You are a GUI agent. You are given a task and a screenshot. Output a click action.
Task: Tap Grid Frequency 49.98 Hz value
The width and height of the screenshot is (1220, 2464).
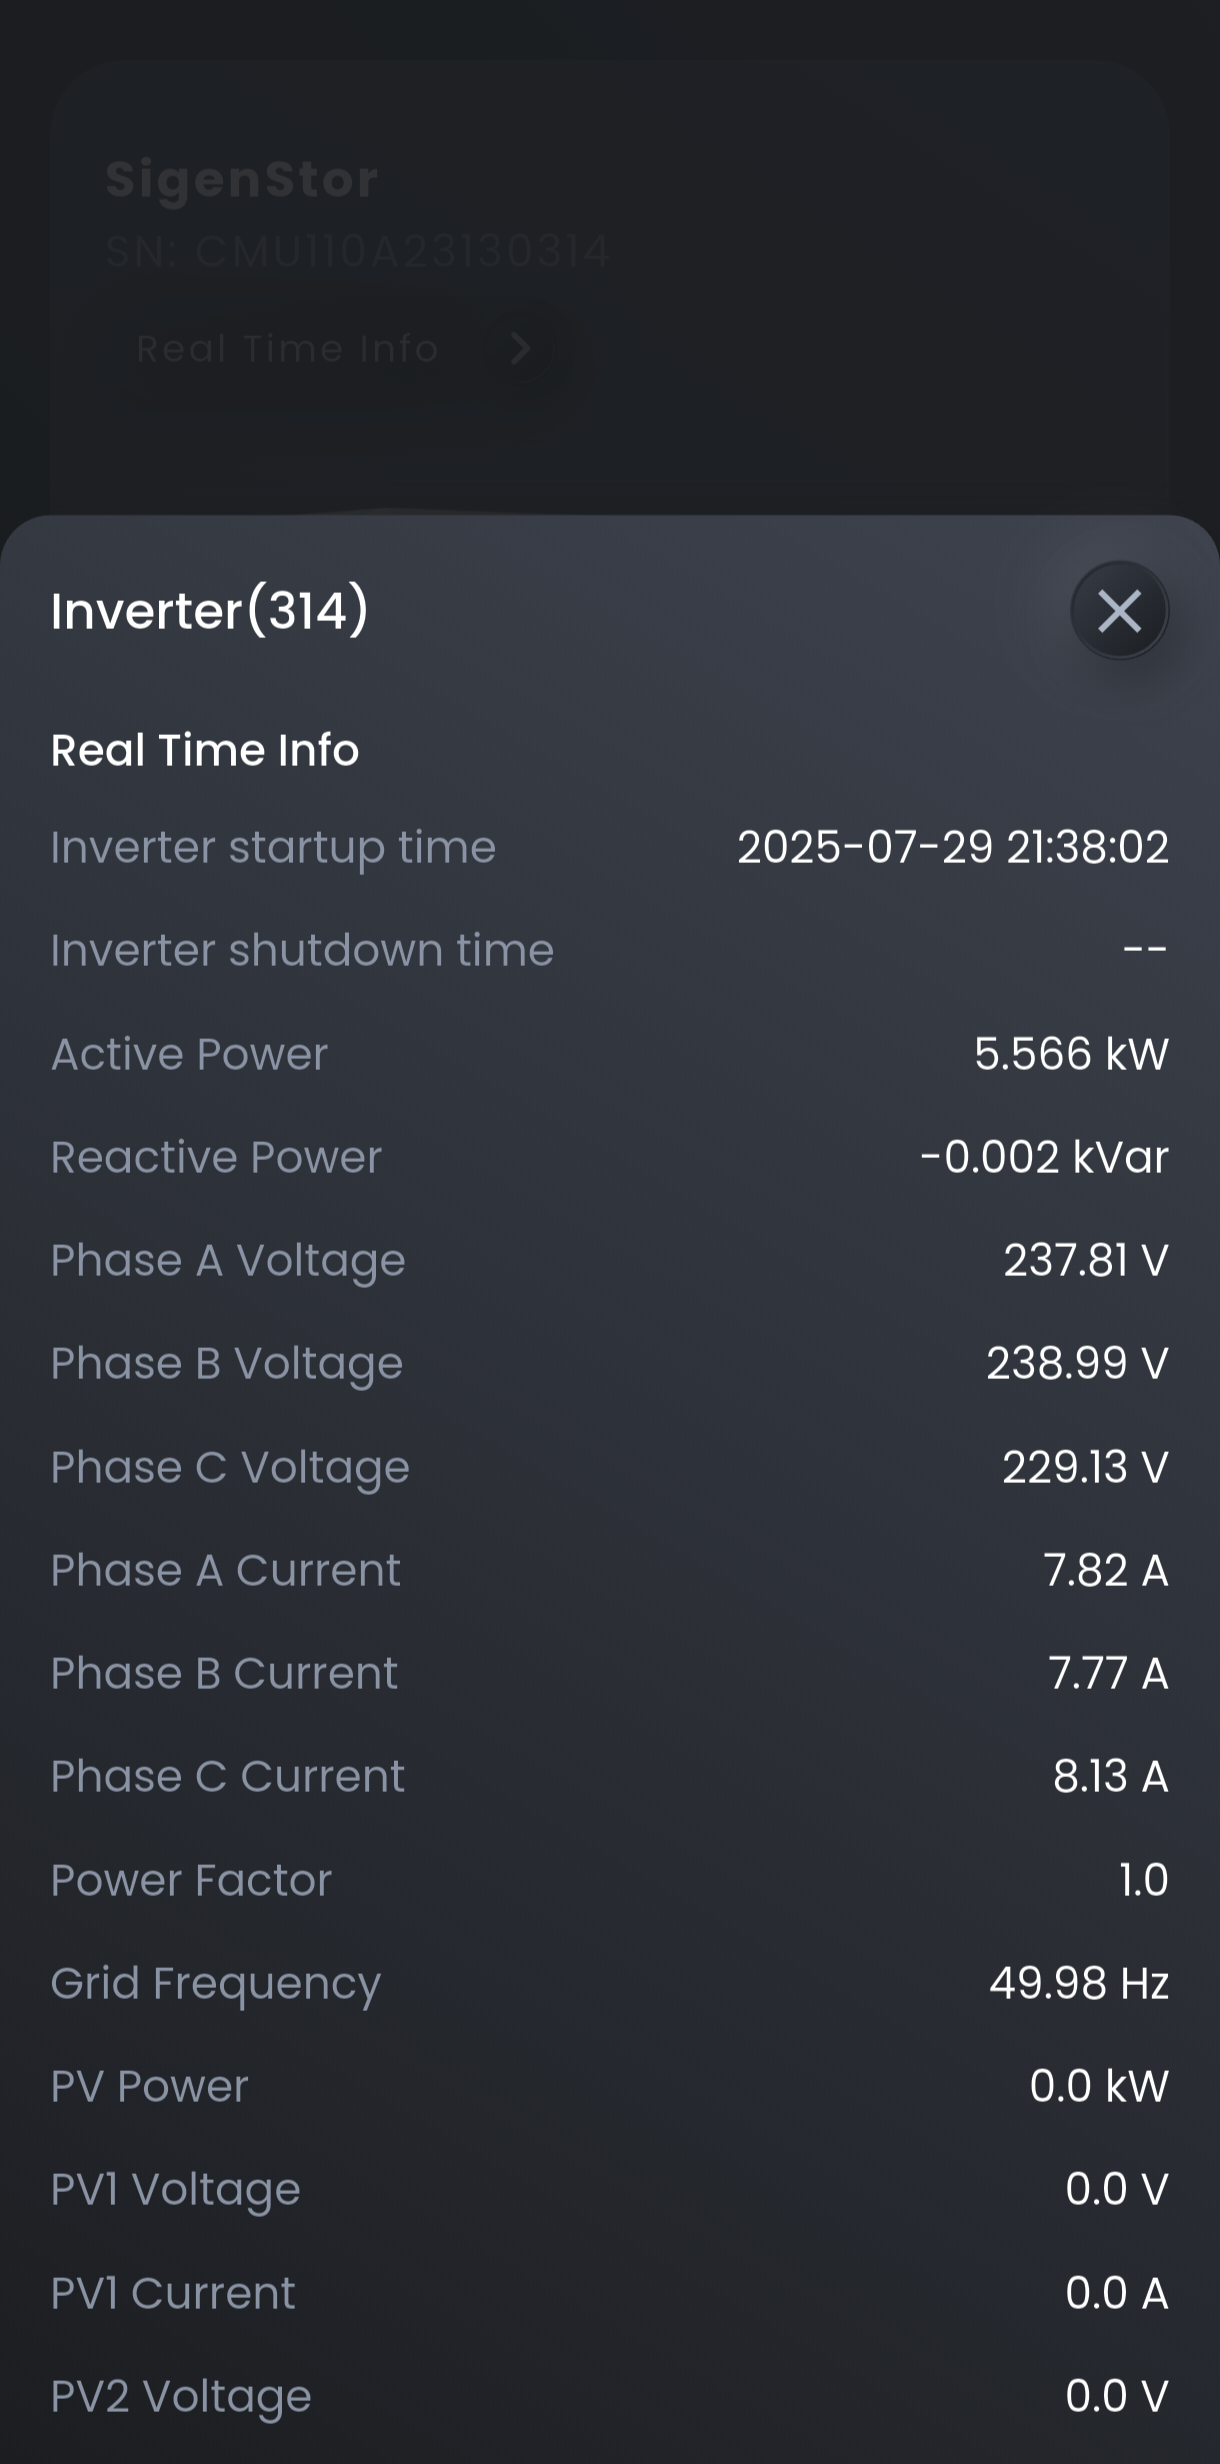[x=1079, y=1983]
